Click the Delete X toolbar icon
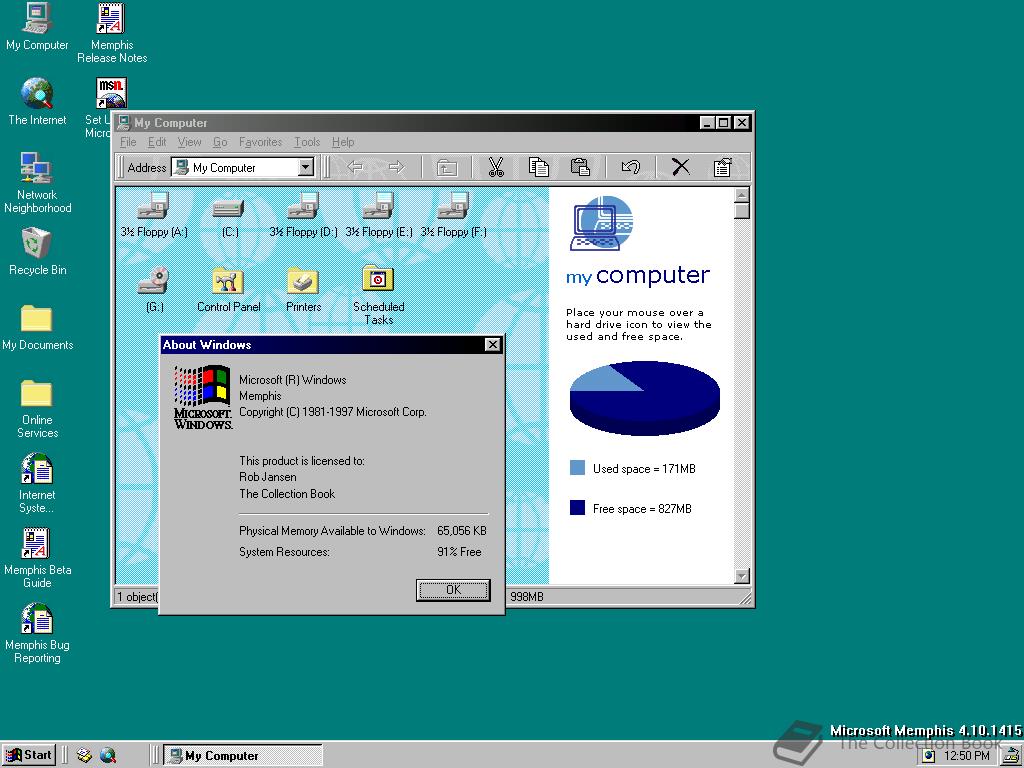The height and width of the screenshot is (768, 1024). (680, 167)
